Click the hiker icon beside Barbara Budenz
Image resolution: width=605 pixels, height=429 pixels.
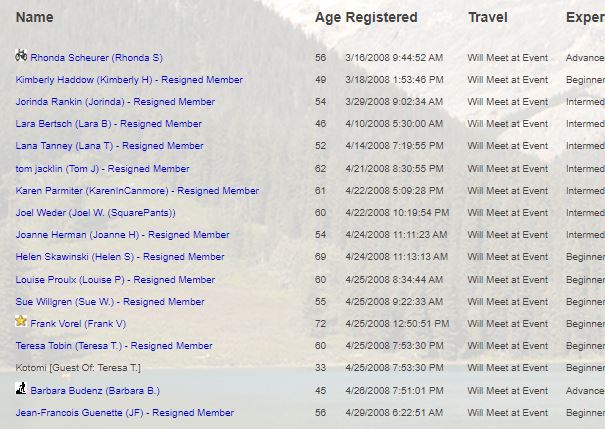coord(21,389)
